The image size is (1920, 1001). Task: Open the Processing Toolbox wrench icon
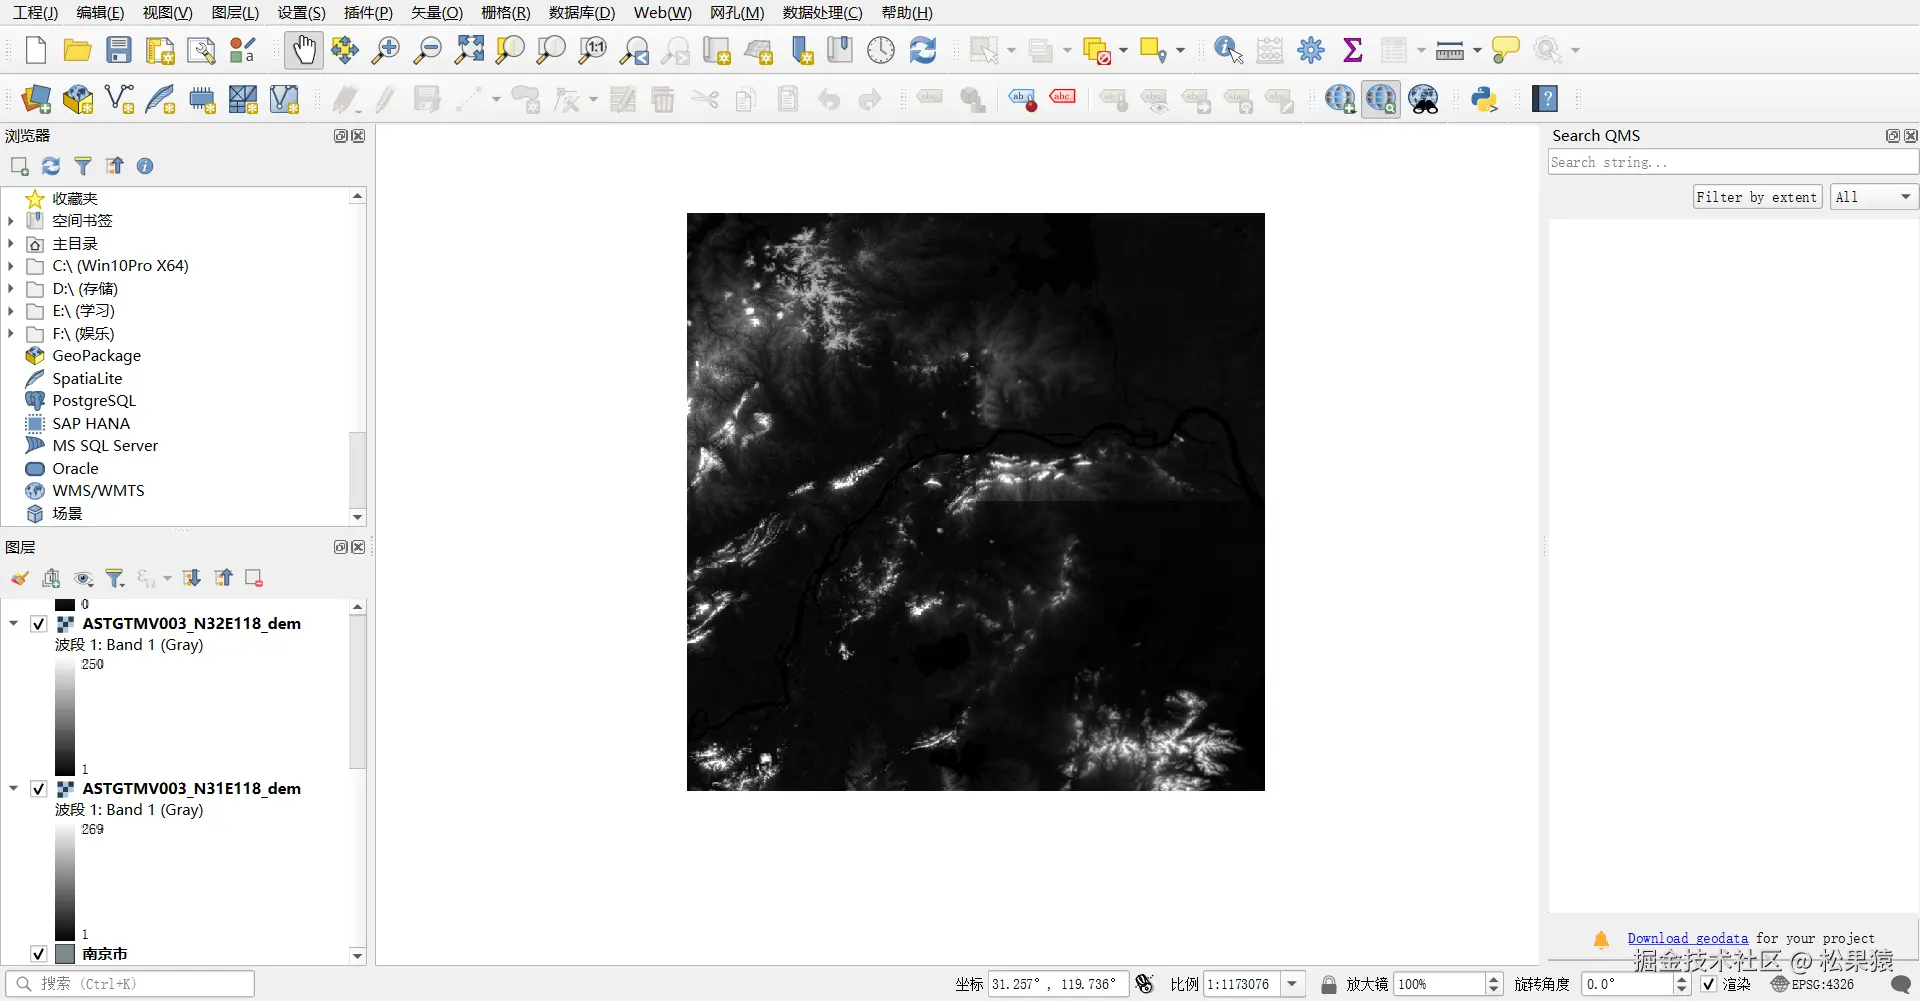pyautogui.click(x=1311, y=50)
